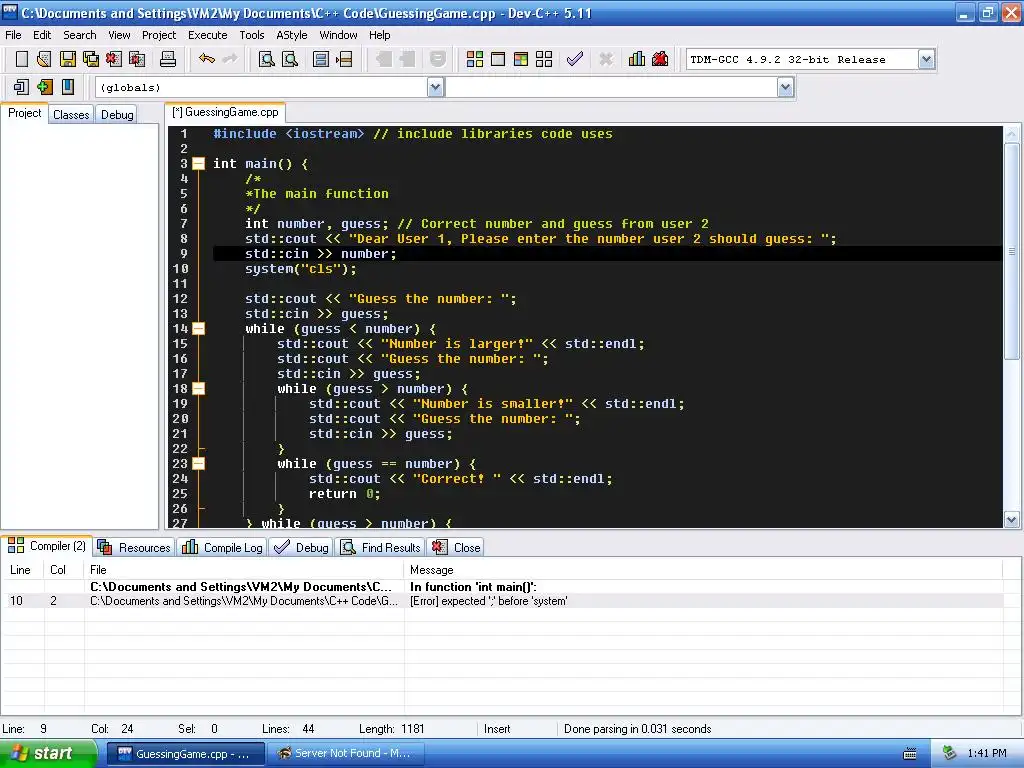Image resolution: width=1024 pixels, height=768 pixels.
Task: Print the source file
Action: pos(168,59)
